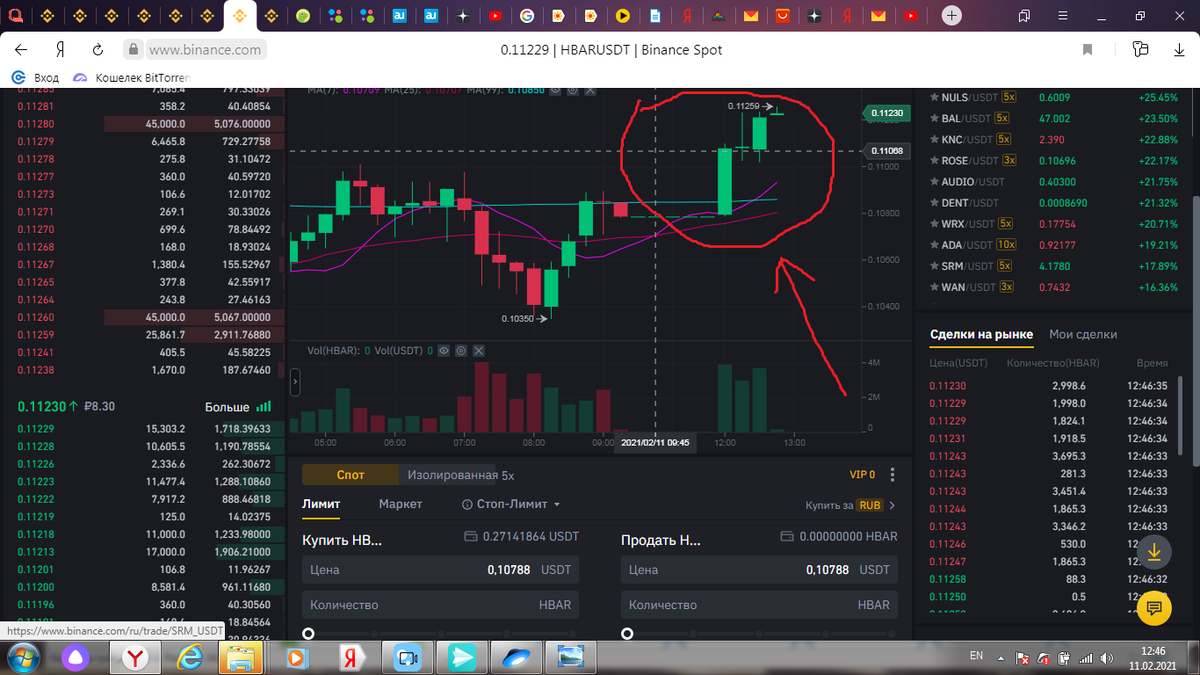Toggle volume indicator visibility eye icon
Screen dimensions: 1200x675
[x=443, y=351]
